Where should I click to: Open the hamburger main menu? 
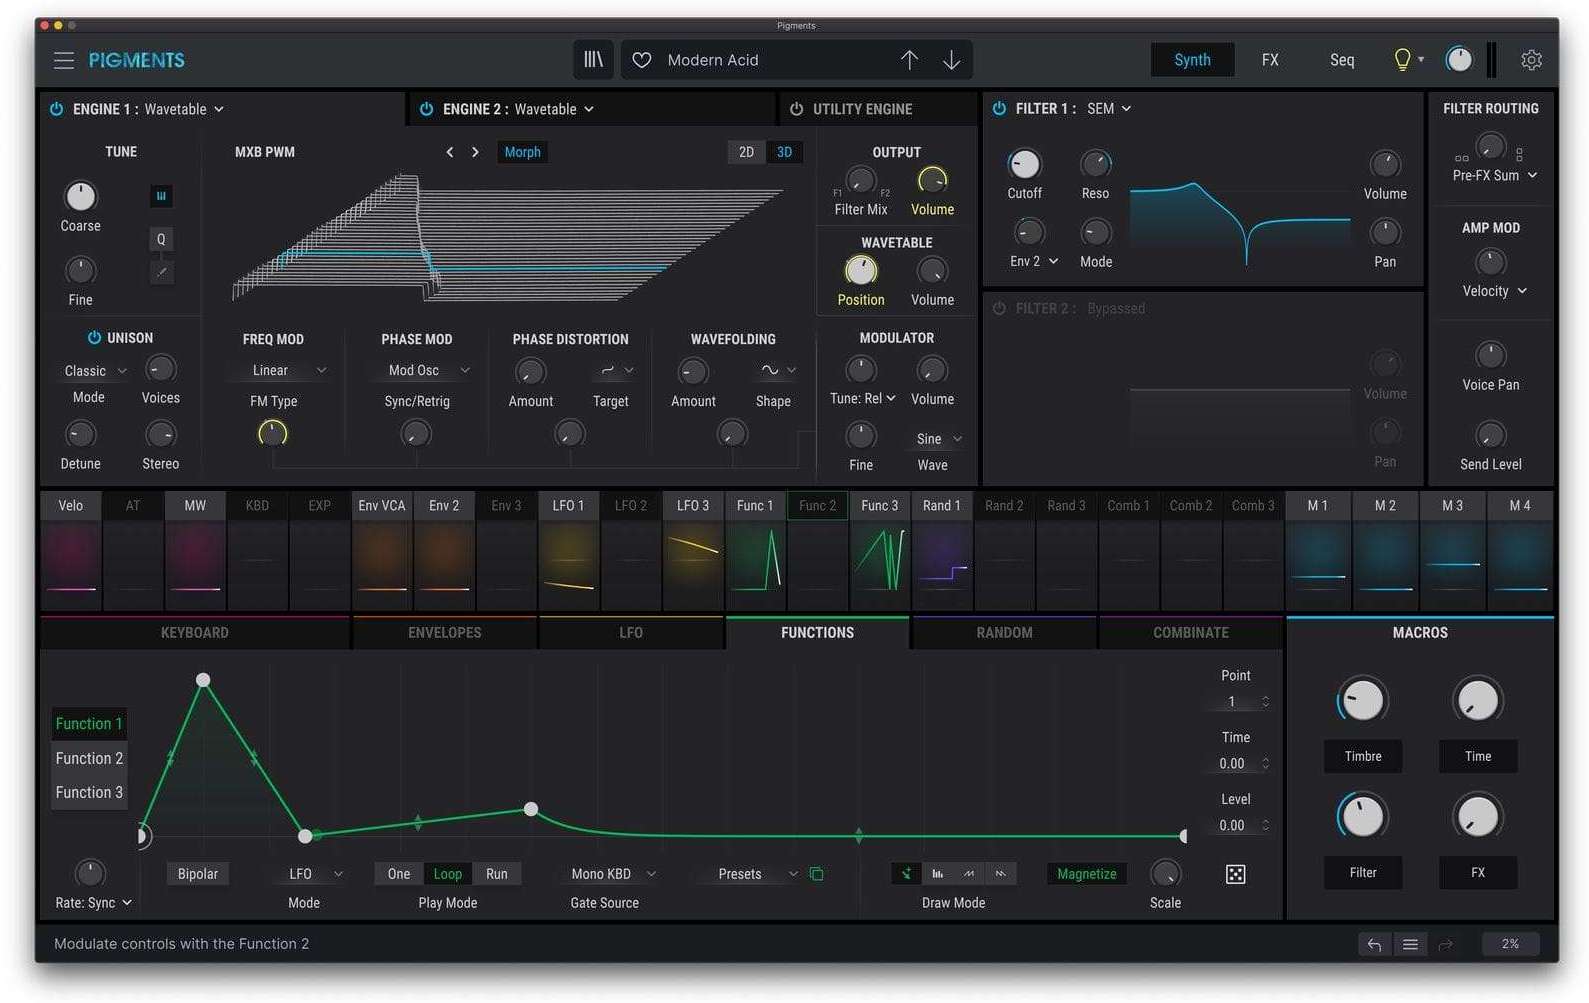coord(64,60)
